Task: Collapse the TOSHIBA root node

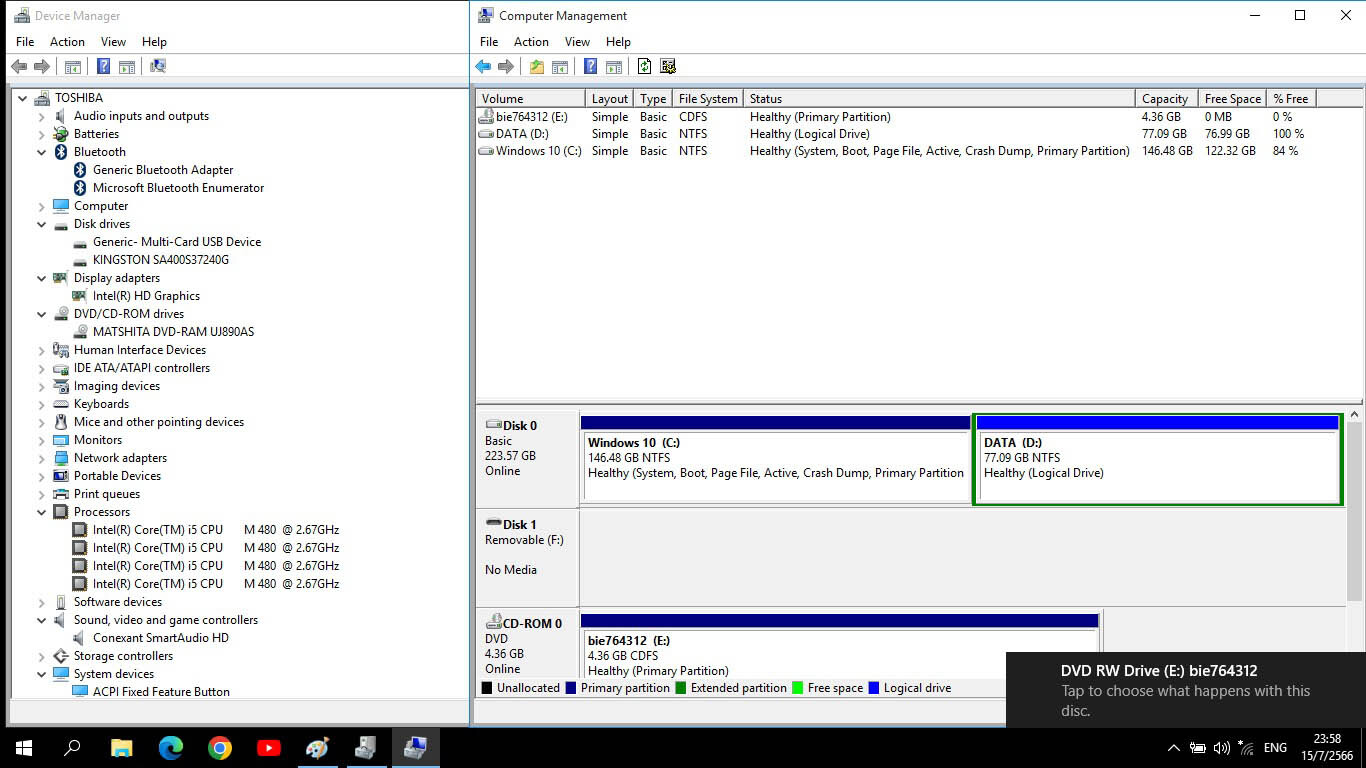Action: click(x=23, y=98)
